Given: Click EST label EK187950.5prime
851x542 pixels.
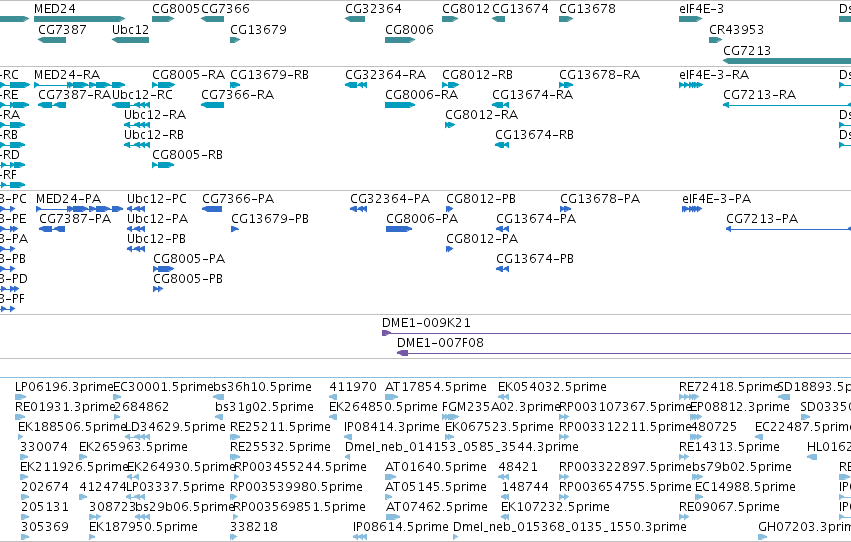Looking at the screenshot, I should click(x=143, y=527).
